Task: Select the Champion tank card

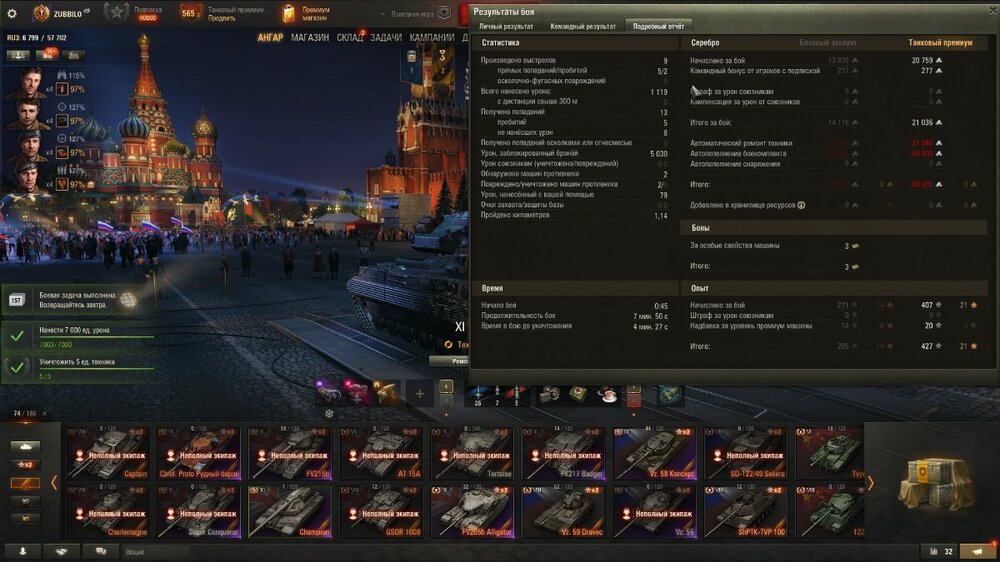Action: pos(290,511)
